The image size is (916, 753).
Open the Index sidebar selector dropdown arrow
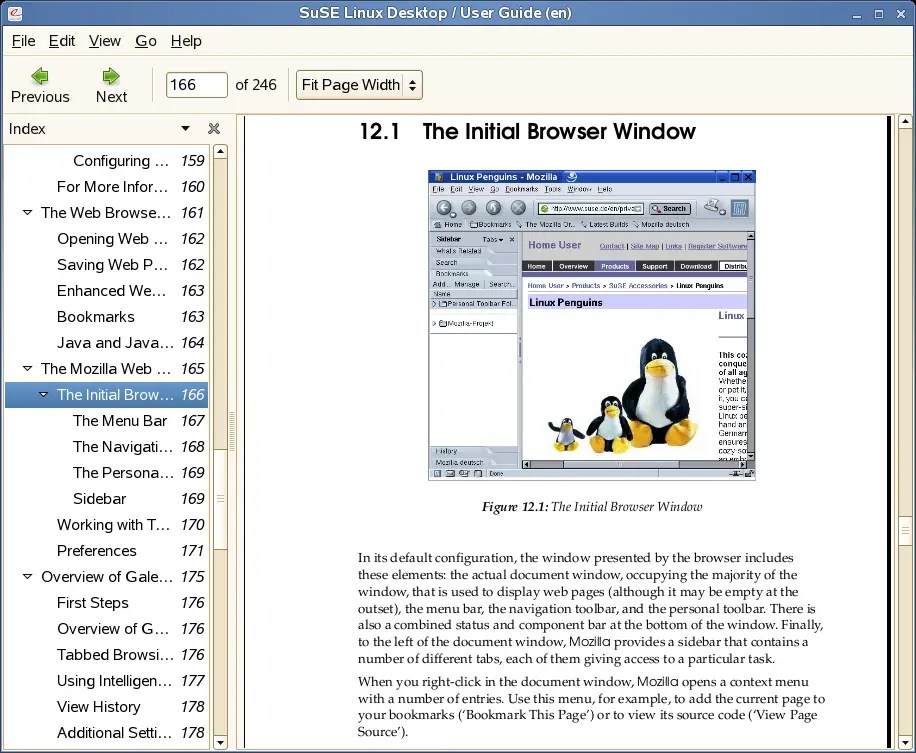[184, 129]
